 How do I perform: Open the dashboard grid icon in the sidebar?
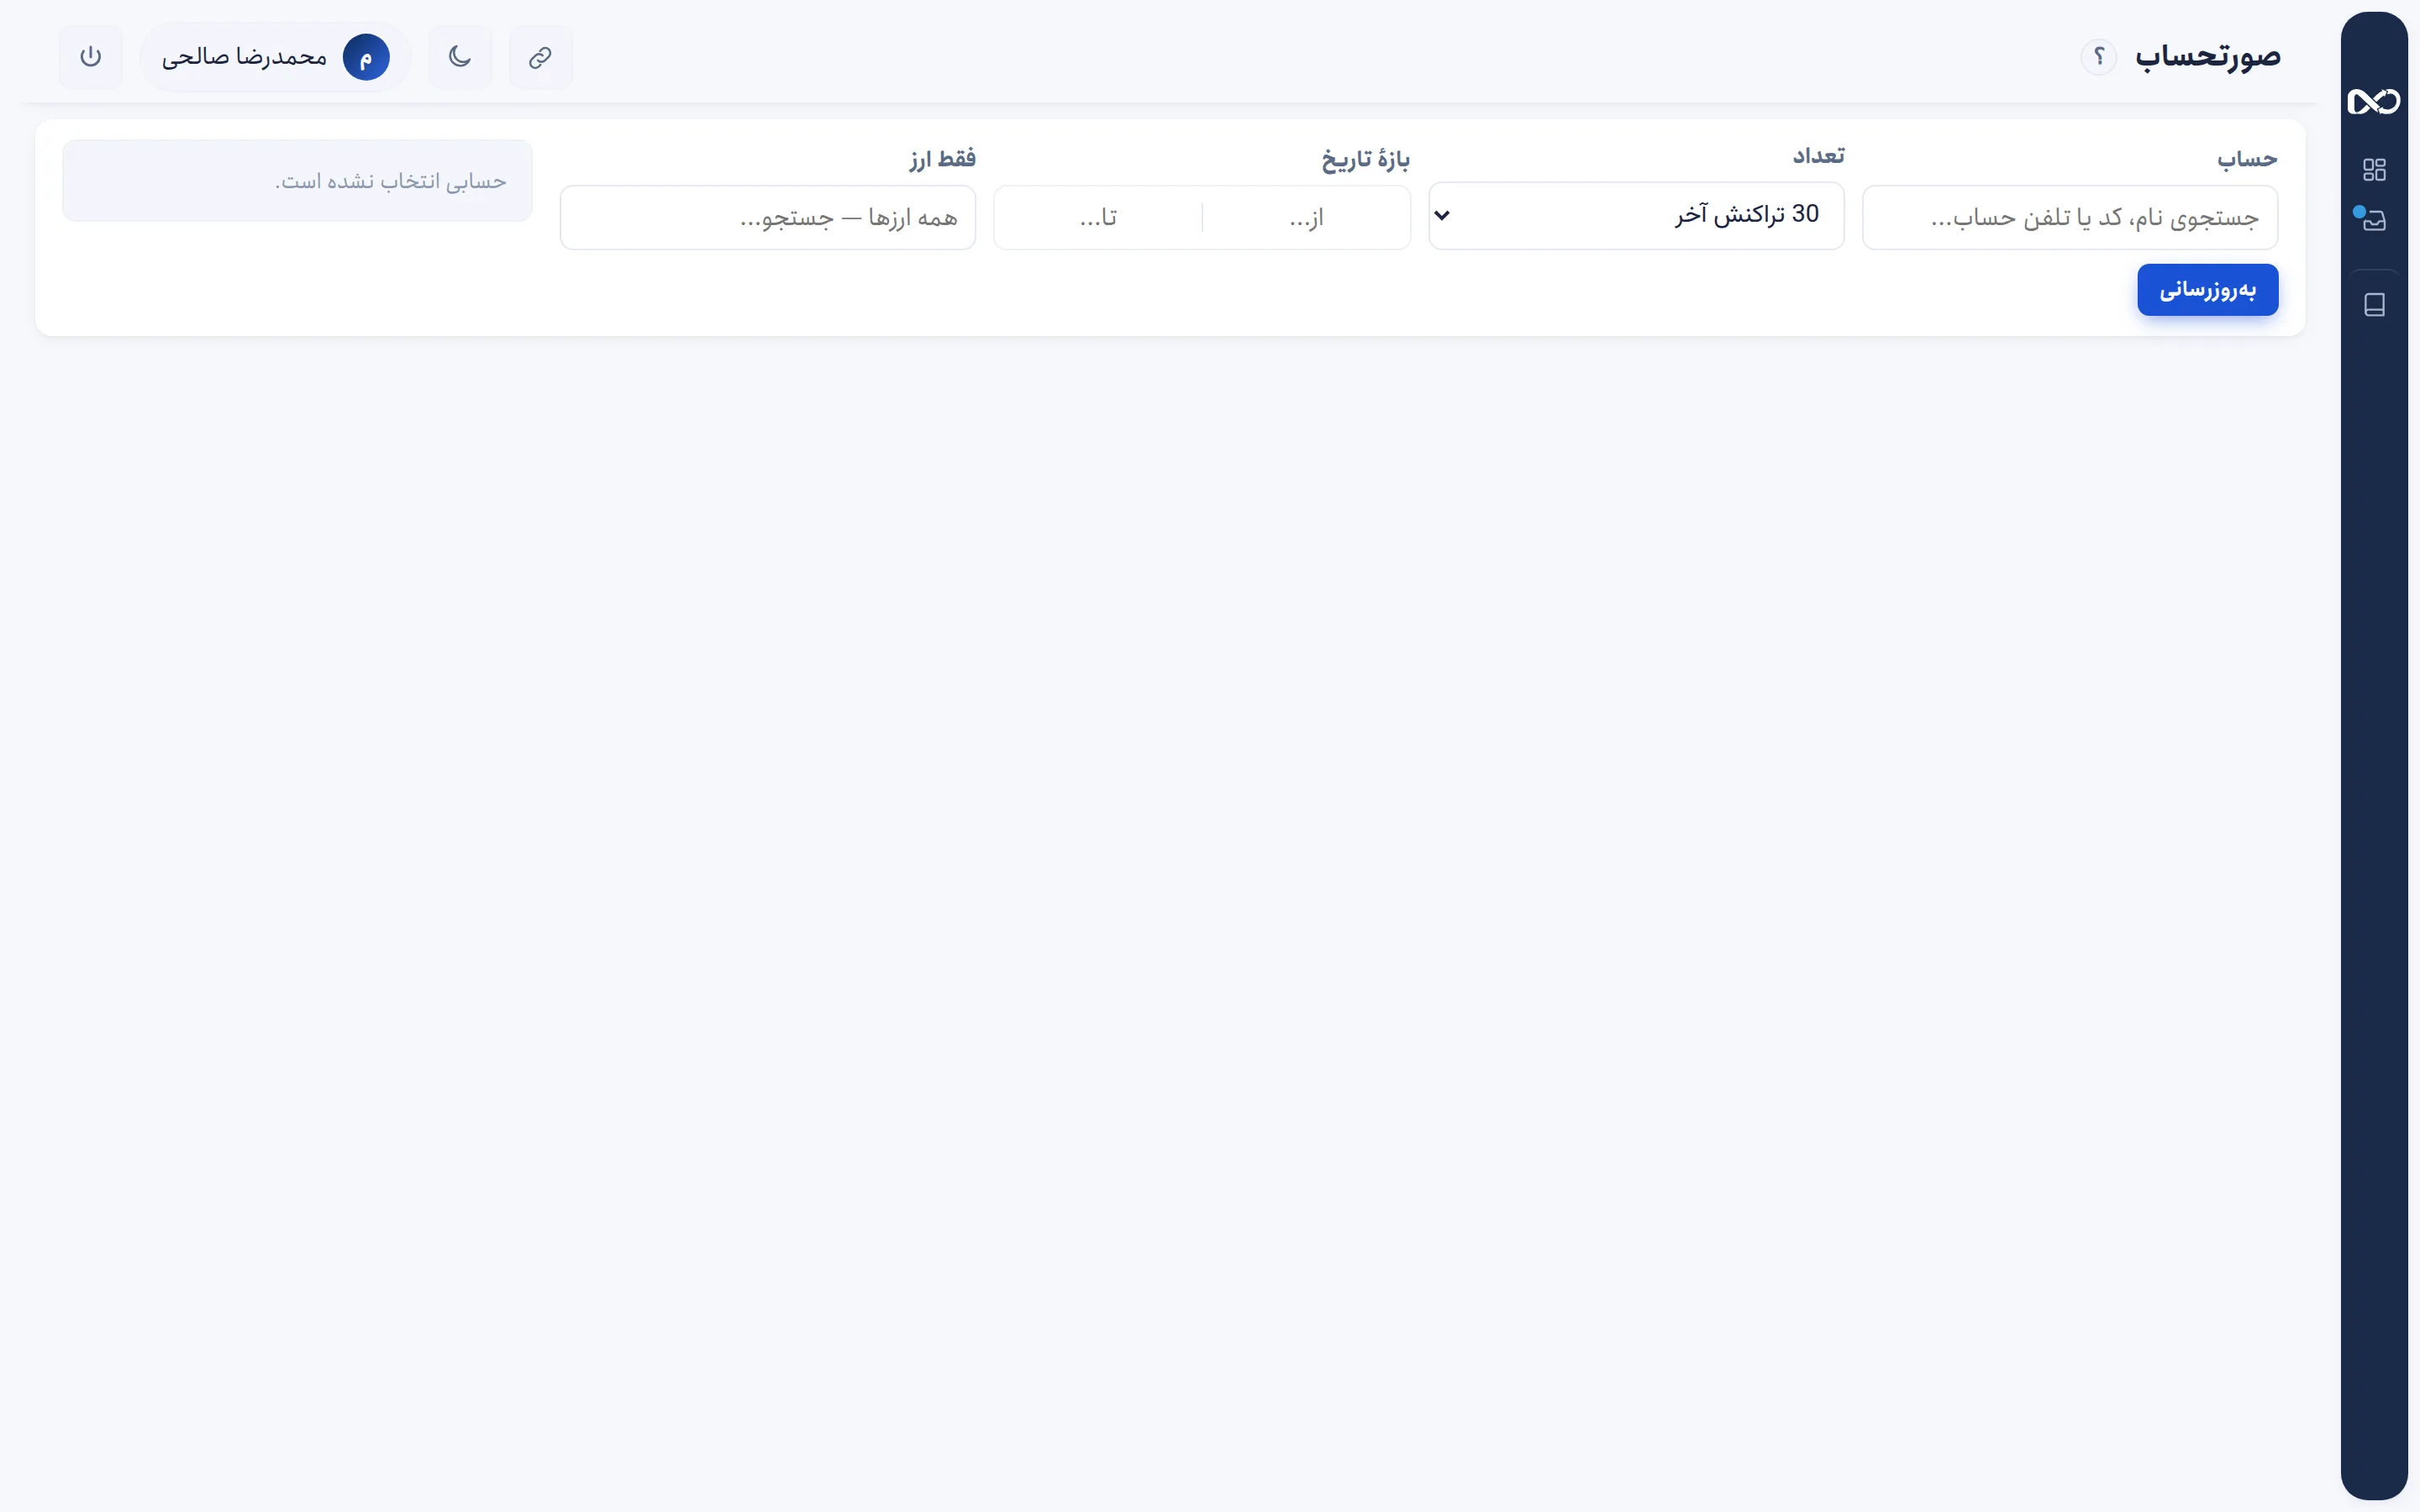pos(2374,170)
